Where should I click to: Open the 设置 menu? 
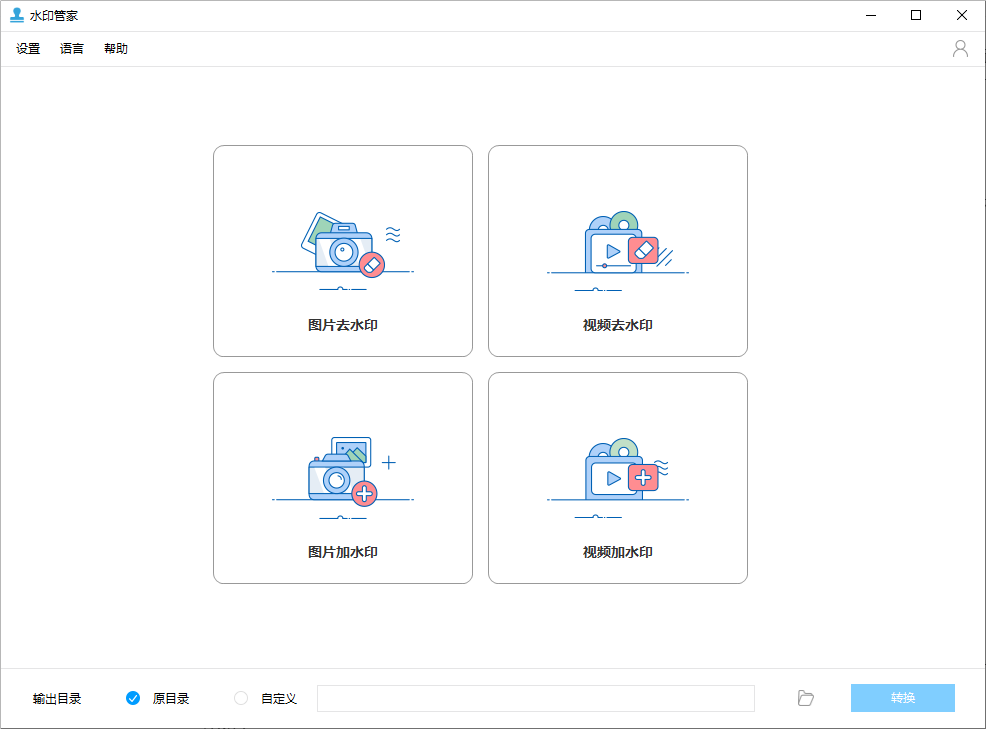(x=26, y=48)
